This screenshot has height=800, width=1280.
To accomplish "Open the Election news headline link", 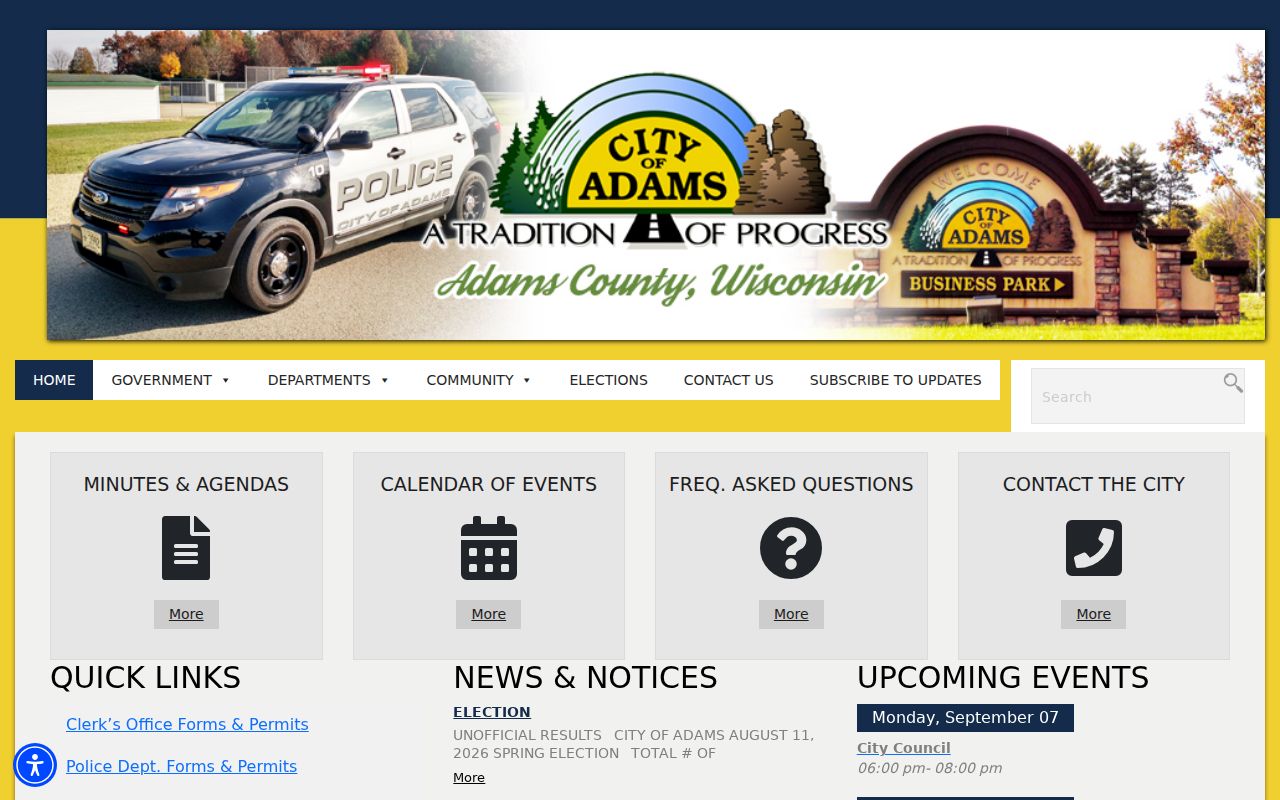I will tap(492, 712).
